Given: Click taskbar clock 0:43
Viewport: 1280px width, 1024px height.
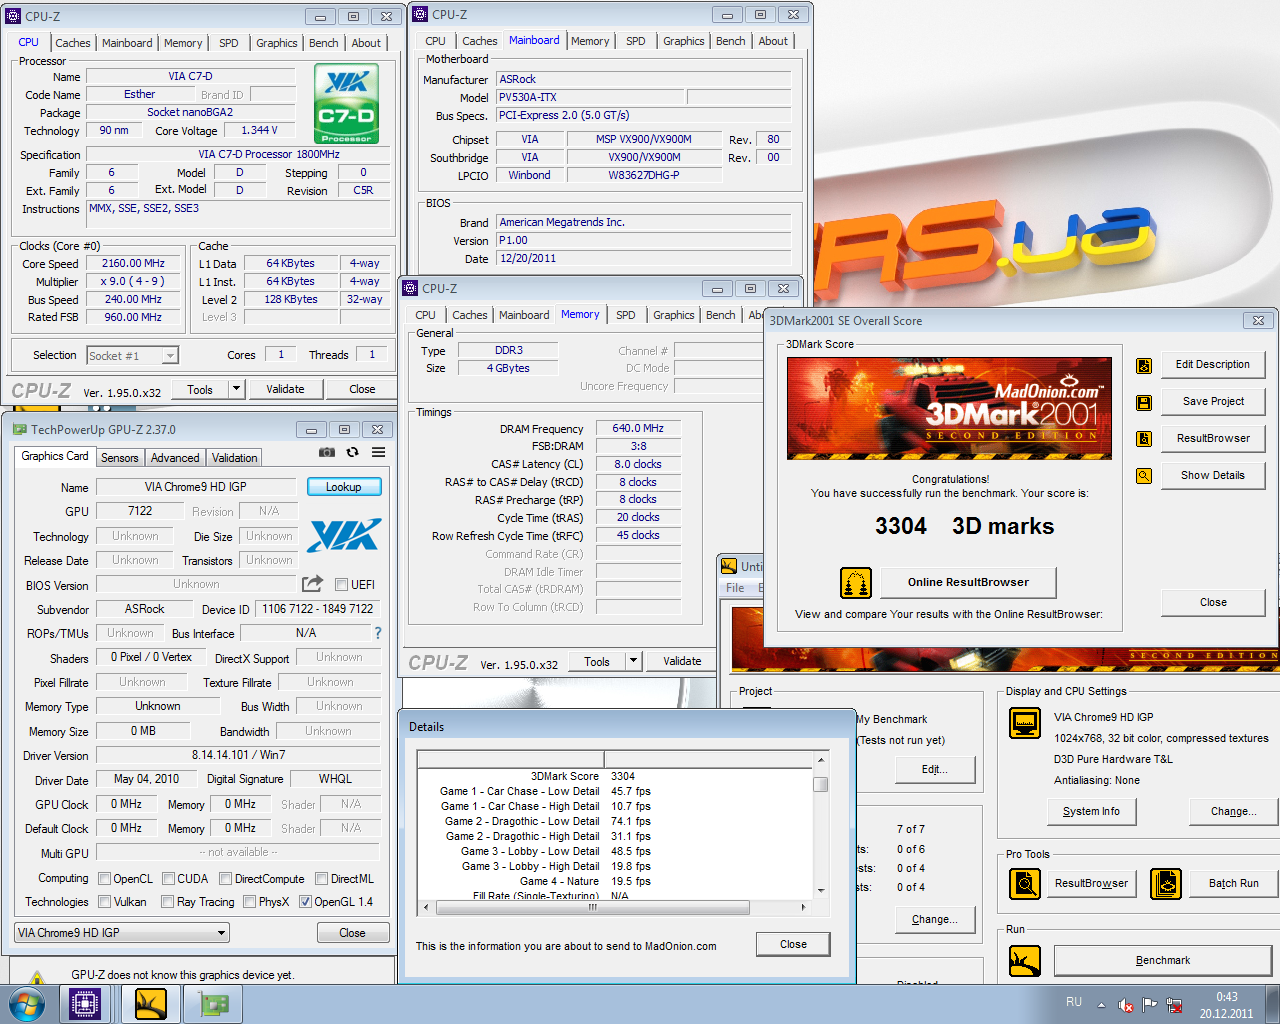Looking at the screenshot, I should tap(1227, 997).
